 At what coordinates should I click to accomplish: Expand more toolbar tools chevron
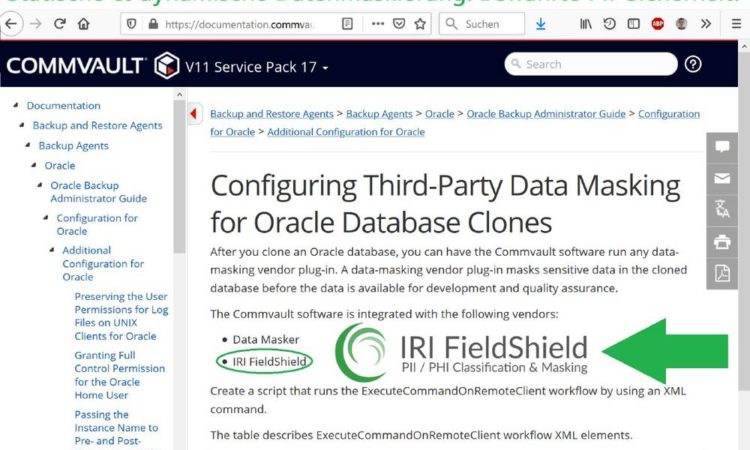tap(706, 23)
